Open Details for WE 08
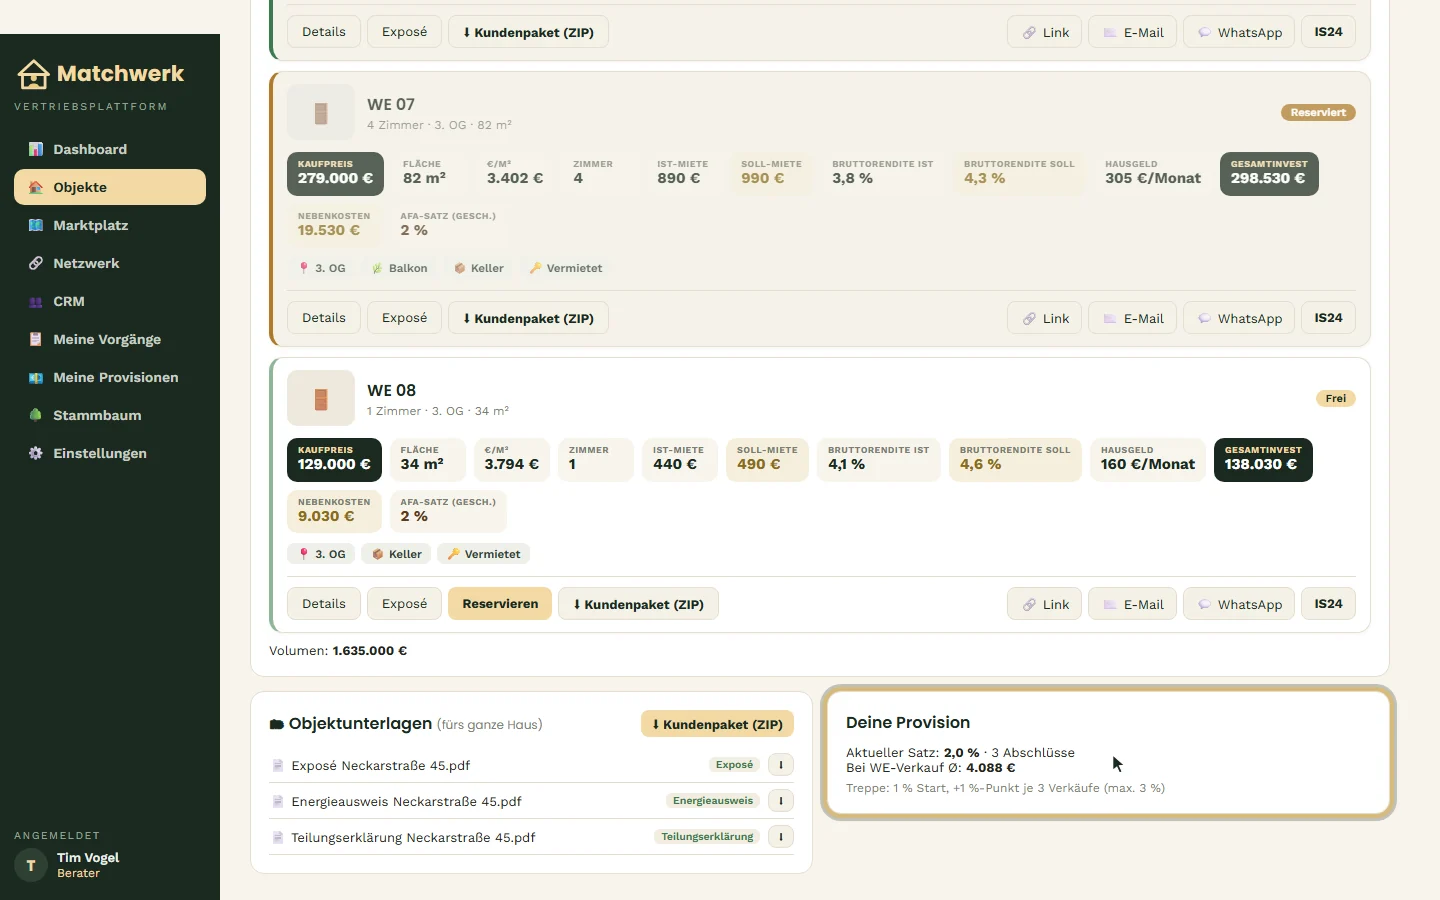The height and width of the screenshot is (900, 1440). (324, 604)
